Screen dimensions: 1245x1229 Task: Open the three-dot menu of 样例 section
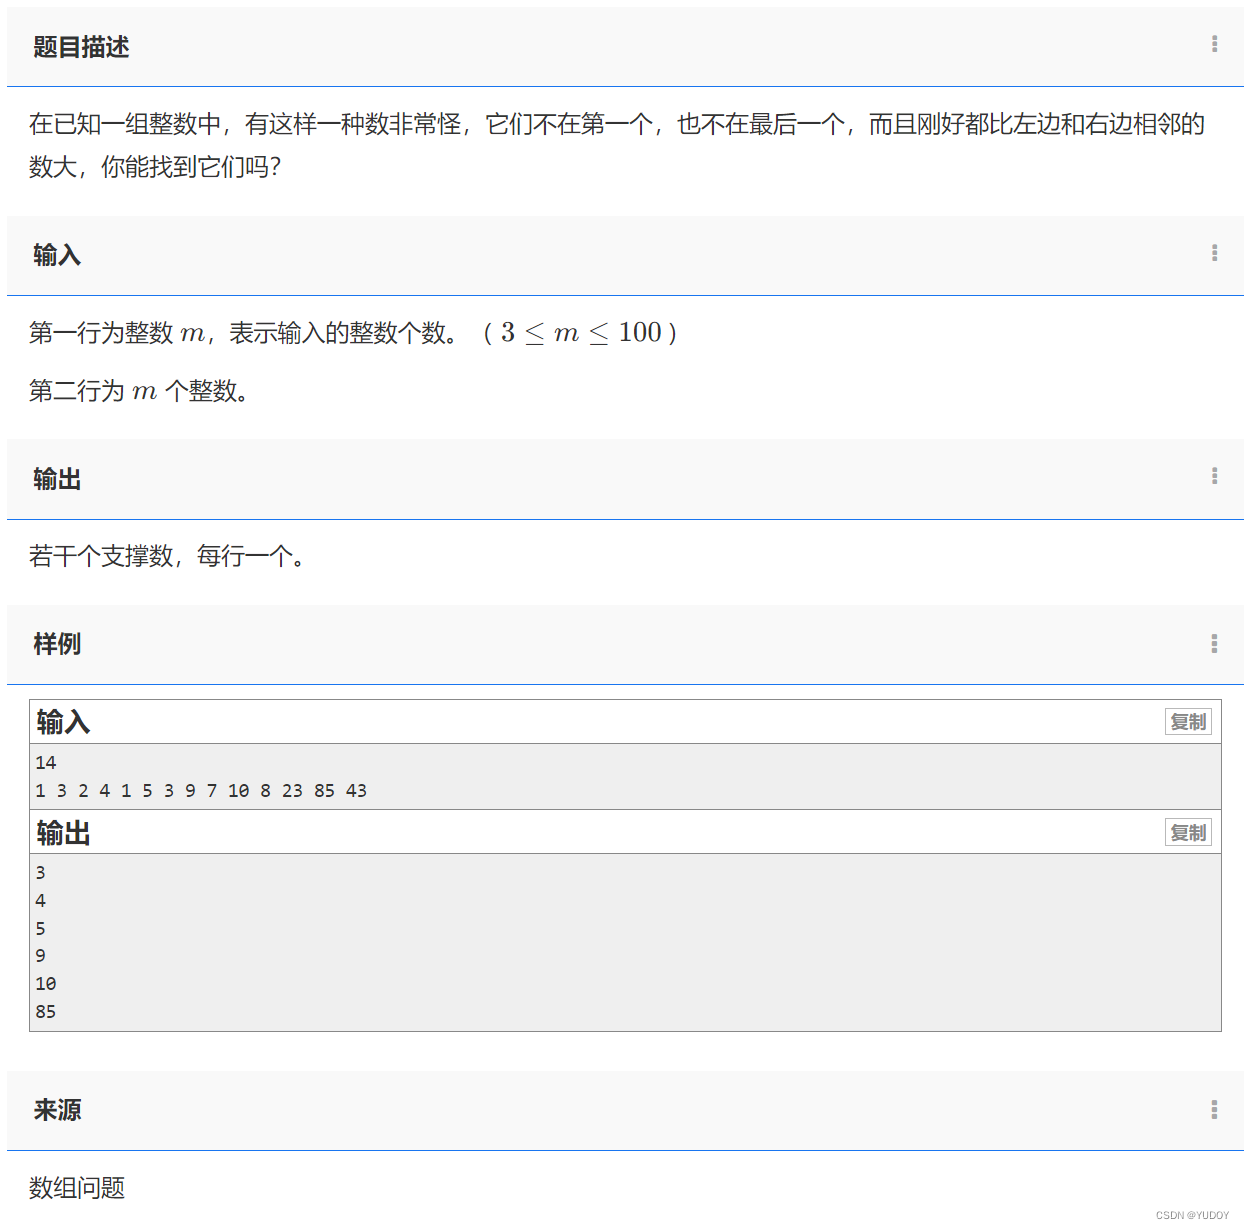coord(1214,643)
